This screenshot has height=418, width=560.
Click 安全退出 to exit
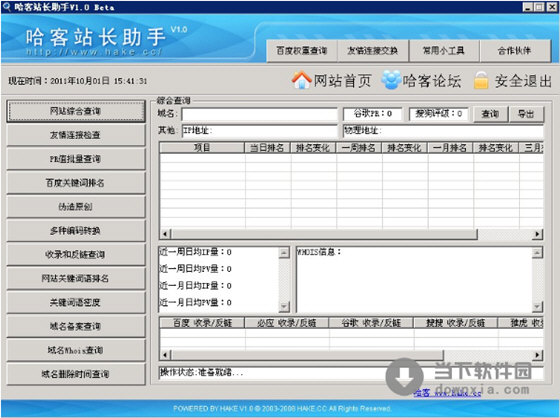[x=523, y=81]
